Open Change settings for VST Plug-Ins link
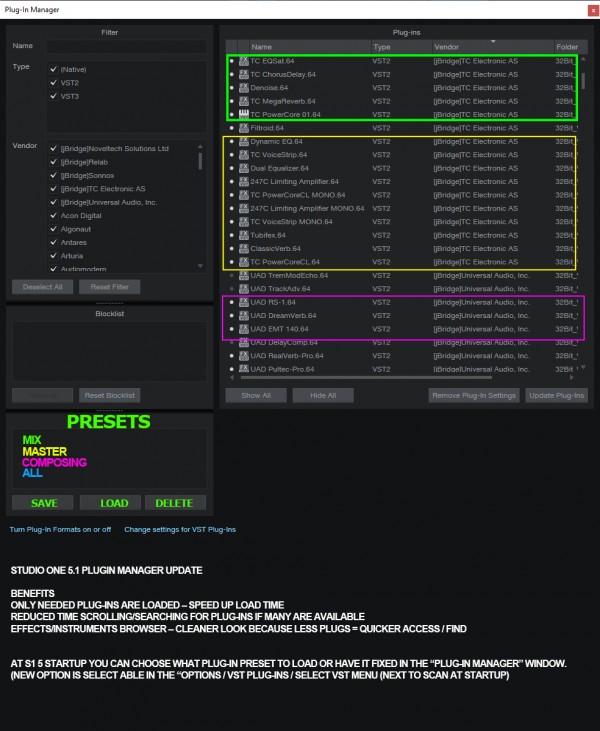The height and width of the screenshot is (731, 600). coord(180,529)
